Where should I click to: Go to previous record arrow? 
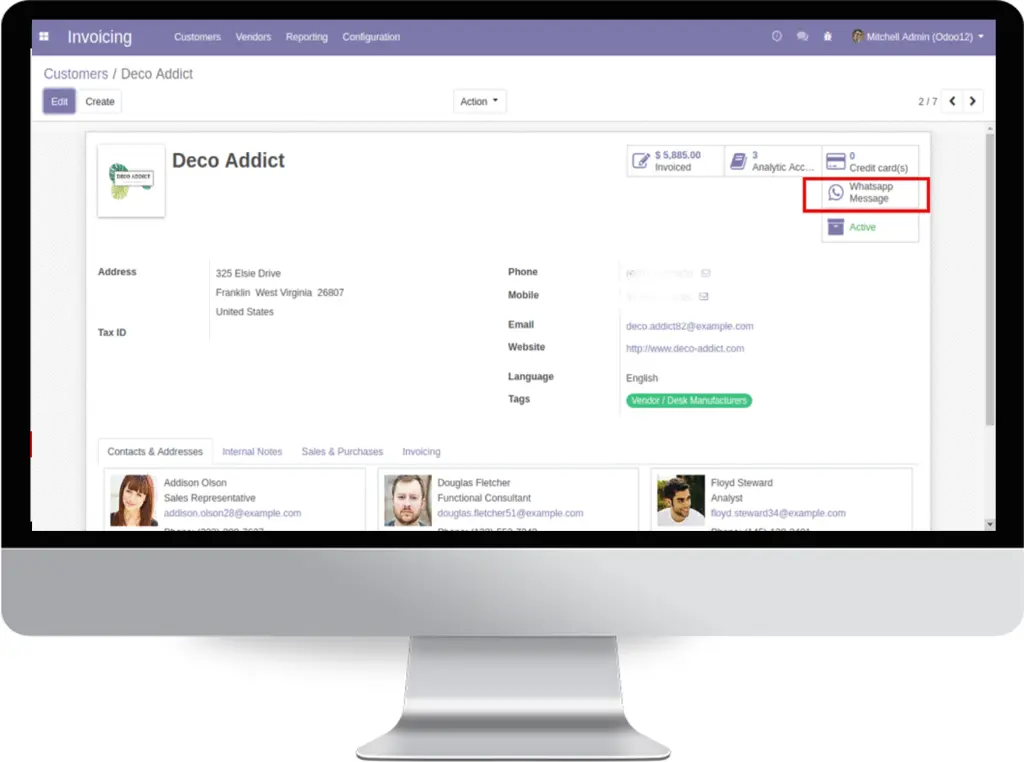click(x=952, y=101)
